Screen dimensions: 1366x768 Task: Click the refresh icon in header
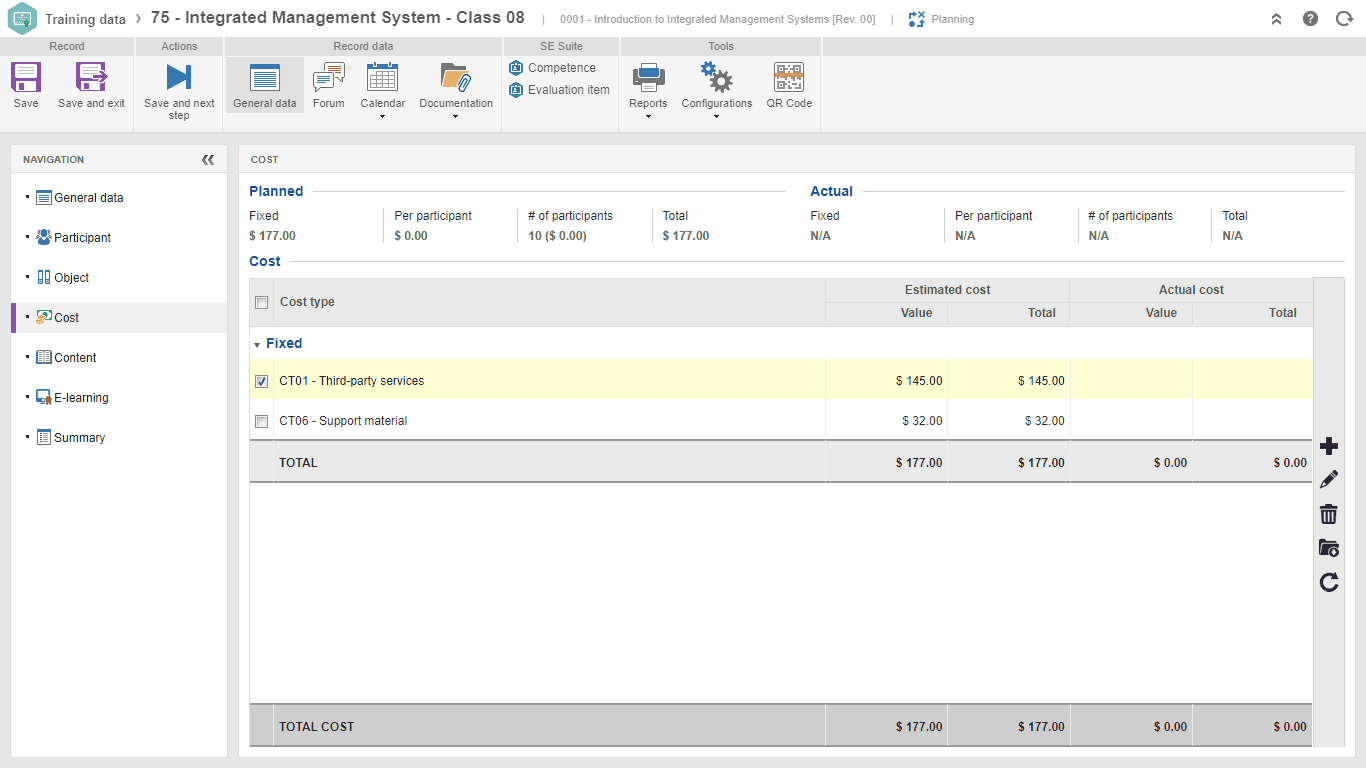point(1344,19)
